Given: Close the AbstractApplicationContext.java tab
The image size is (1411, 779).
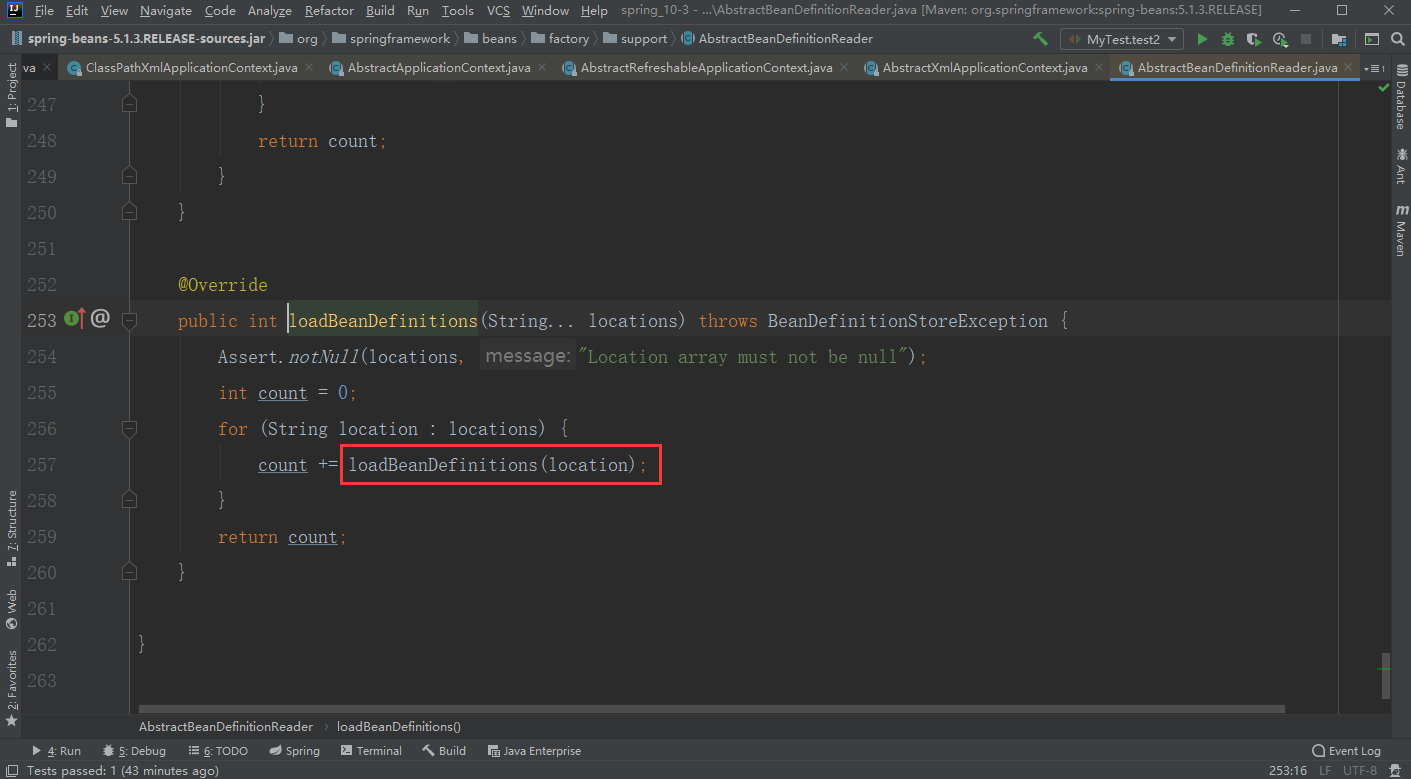Looking at the screenshot, I should [x=541, y=68].
